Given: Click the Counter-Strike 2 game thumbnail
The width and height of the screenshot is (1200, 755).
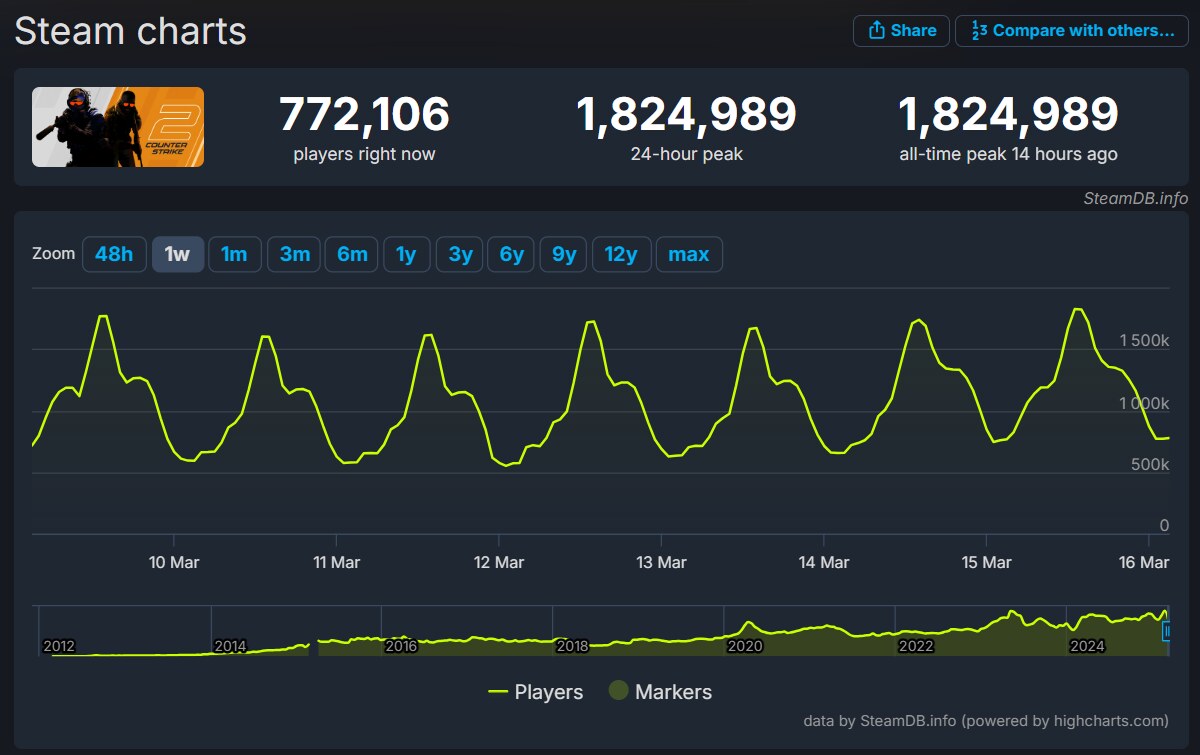Looking at the screenshot, I should (118, 127).
